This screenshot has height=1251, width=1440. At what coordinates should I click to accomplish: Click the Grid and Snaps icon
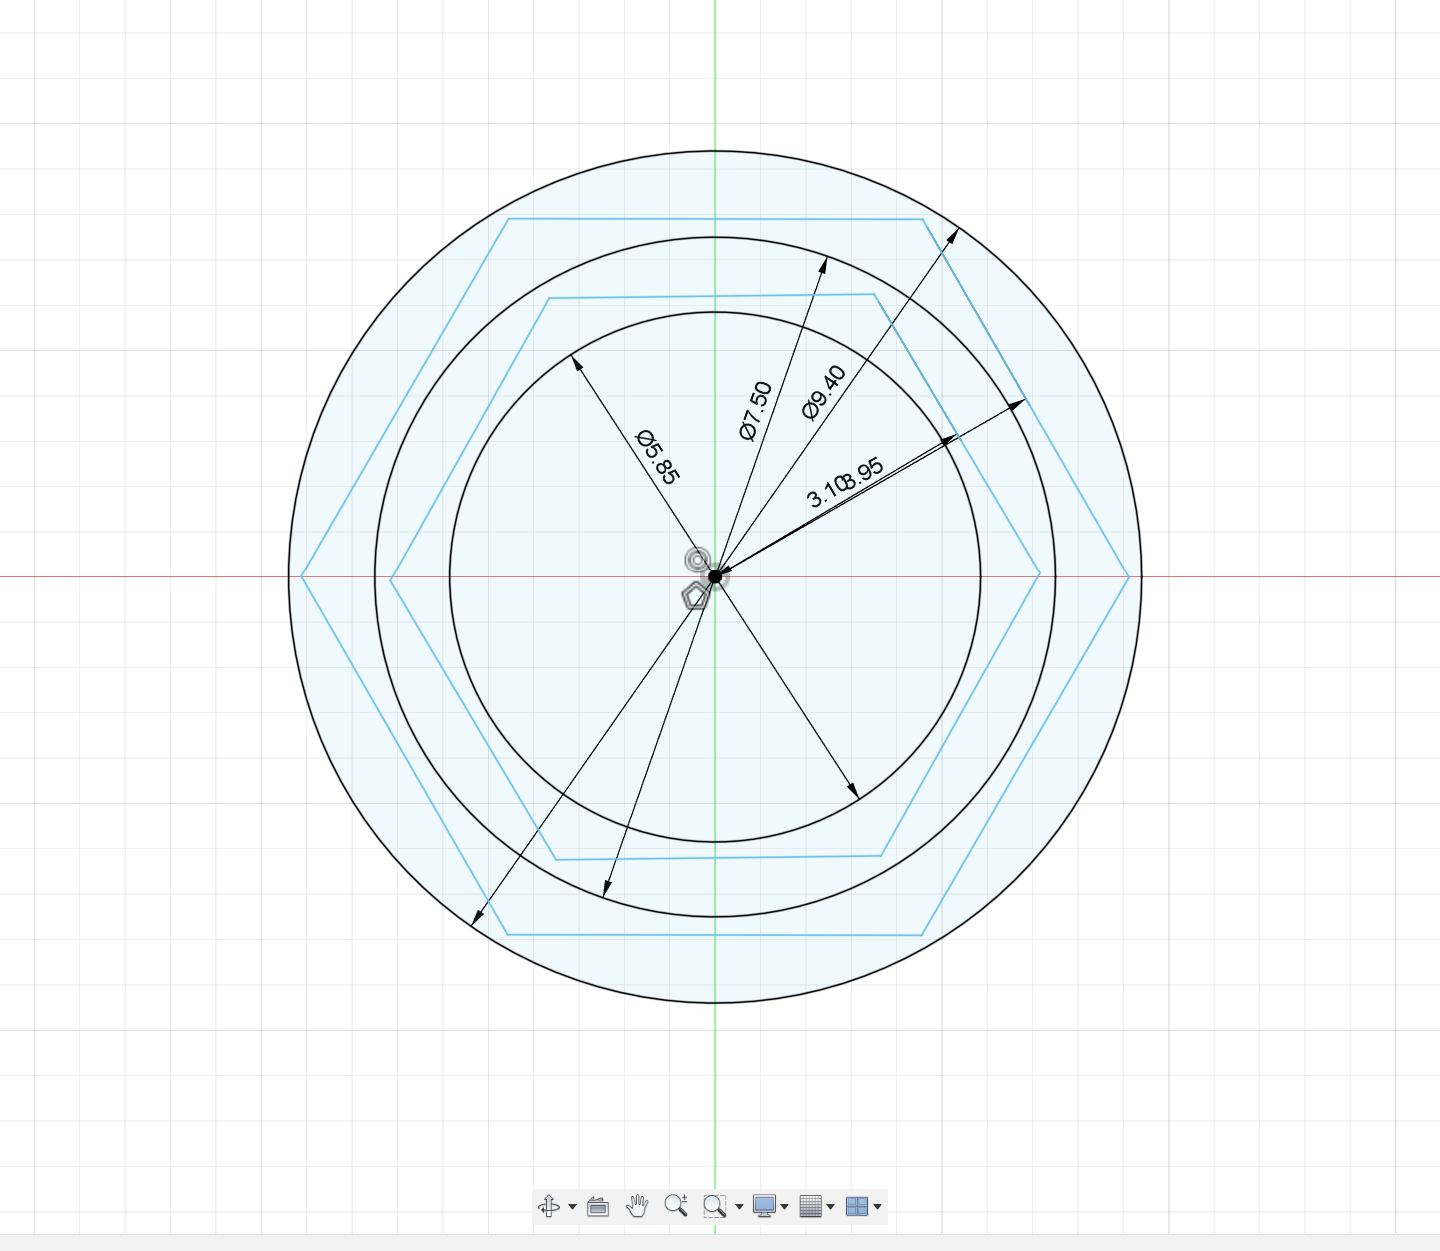point(813,1206)
